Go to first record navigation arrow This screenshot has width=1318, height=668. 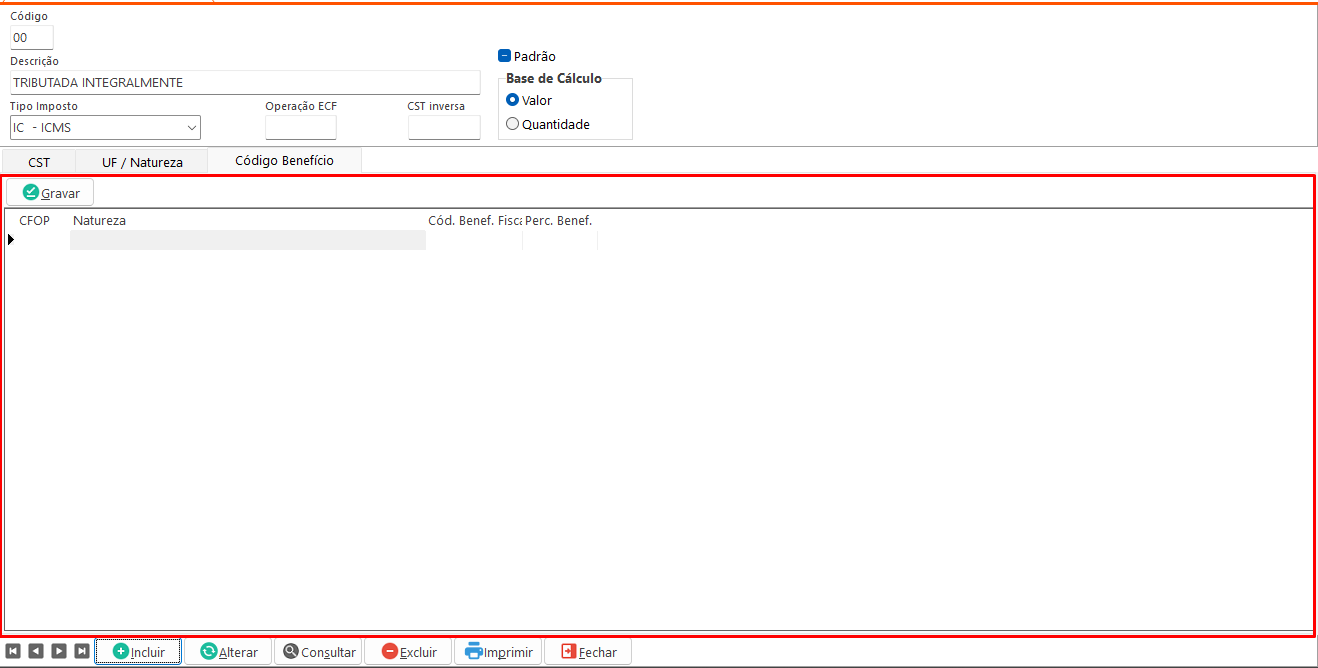pos(13,651)
